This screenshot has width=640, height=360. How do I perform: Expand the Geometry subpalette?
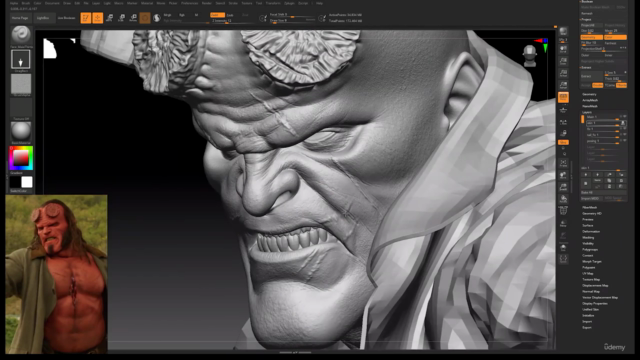589,94
